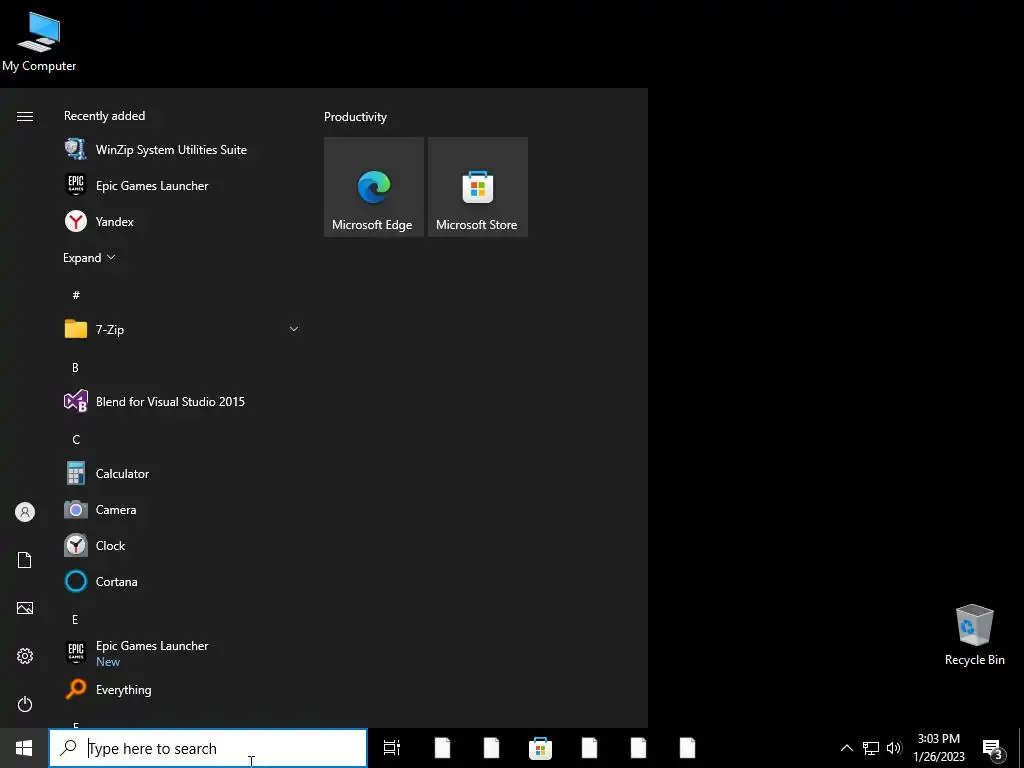Screen dimensions: 1024x768
Task: Expand the 7-Zip folder chevron
Action: pos(294,329)
